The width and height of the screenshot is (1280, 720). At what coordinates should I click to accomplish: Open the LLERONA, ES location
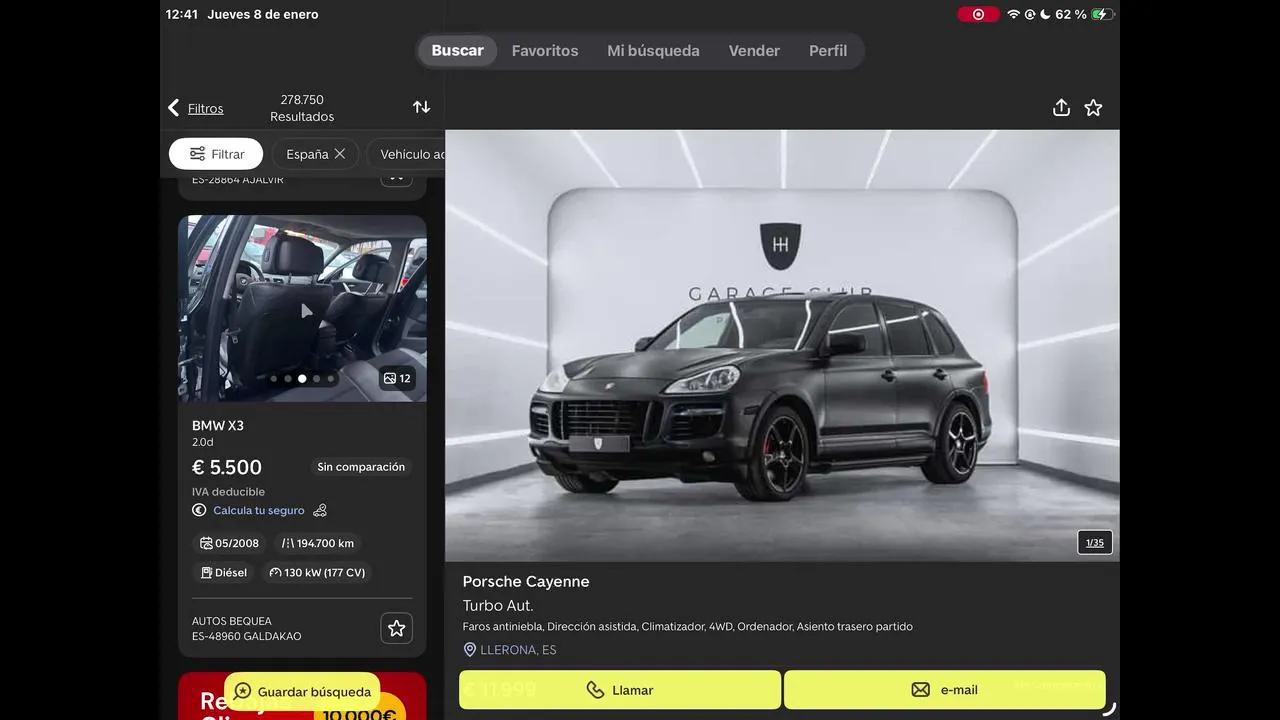point(510,650)
